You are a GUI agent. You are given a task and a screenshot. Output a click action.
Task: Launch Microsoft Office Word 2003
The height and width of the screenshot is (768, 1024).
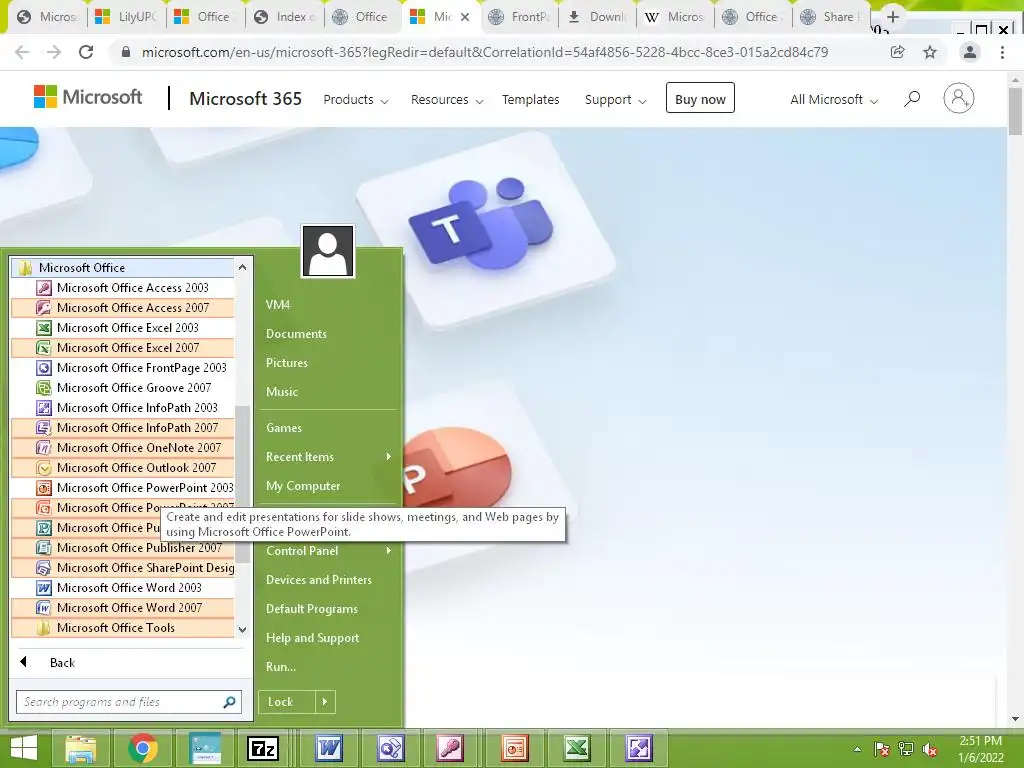coord(123,588)
